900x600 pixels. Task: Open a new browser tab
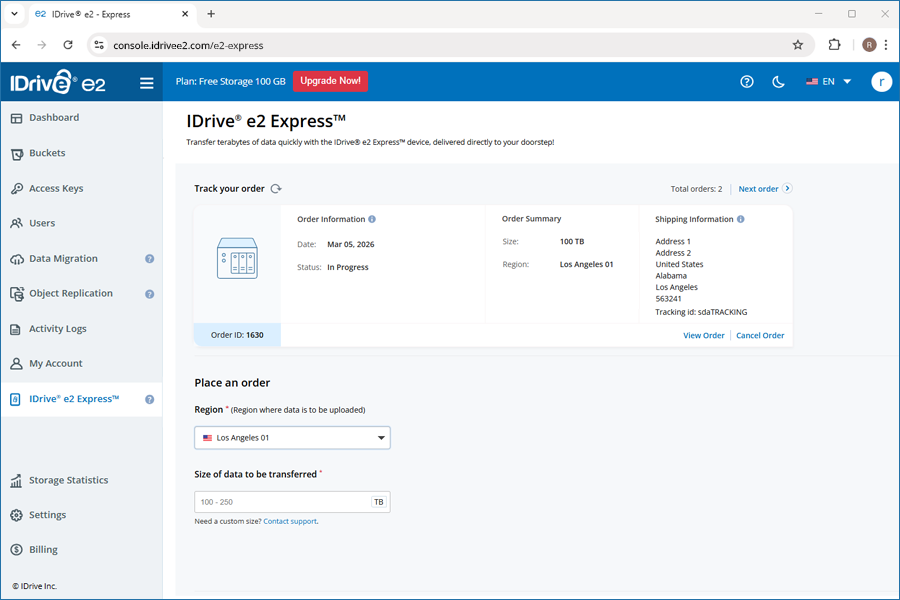(x=211, y=14)
